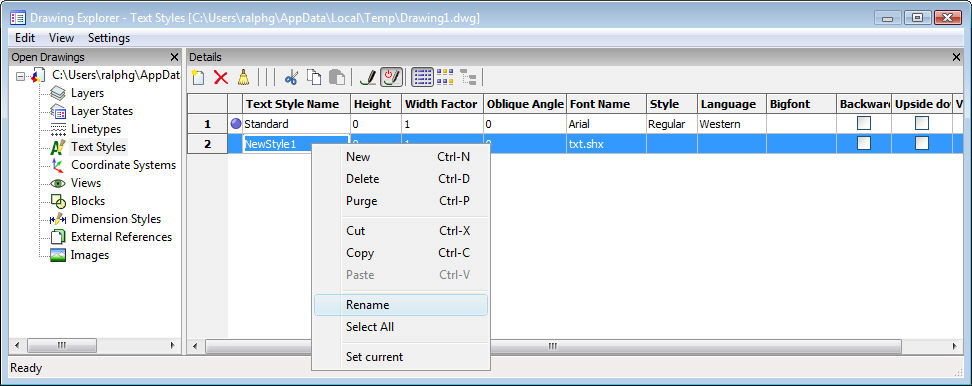The width and height of the screenshot is (972, 386).
Task: Select the Detail list view icon
Action: [x=423, y=77]
